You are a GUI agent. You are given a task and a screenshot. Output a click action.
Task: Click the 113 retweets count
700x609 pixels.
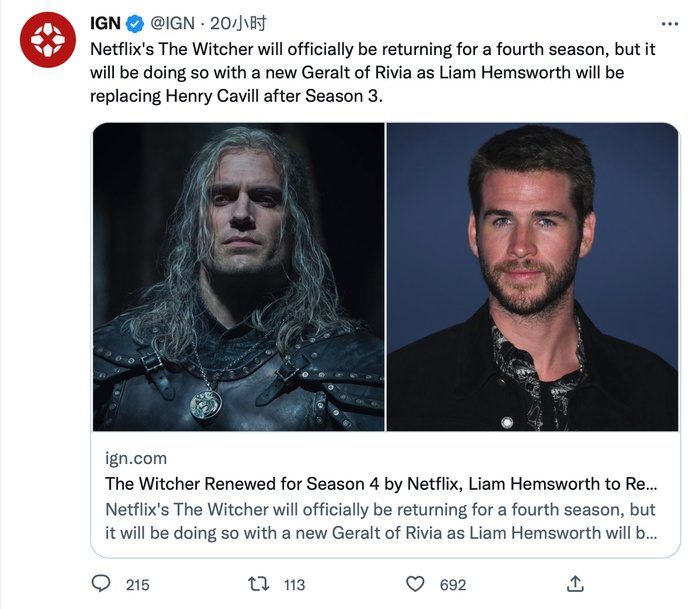pos(294,584)
